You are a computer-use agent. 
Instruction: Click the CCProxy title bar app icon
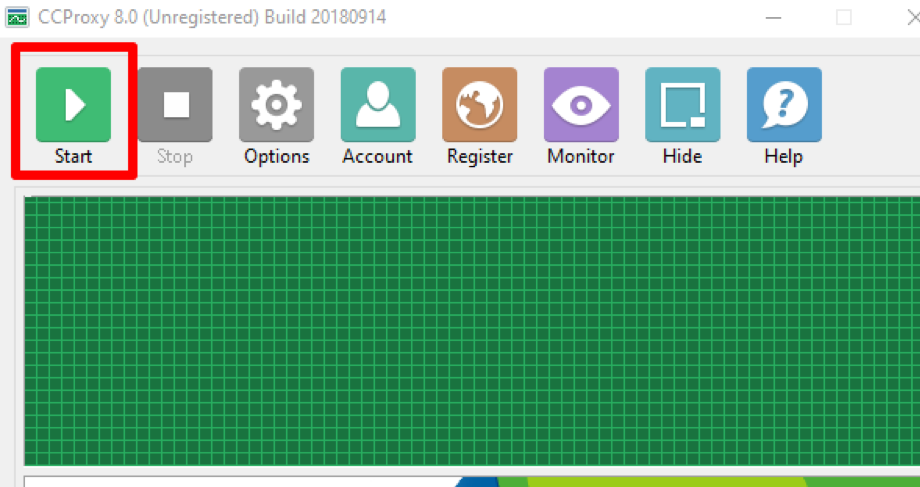tap(17, 17)
